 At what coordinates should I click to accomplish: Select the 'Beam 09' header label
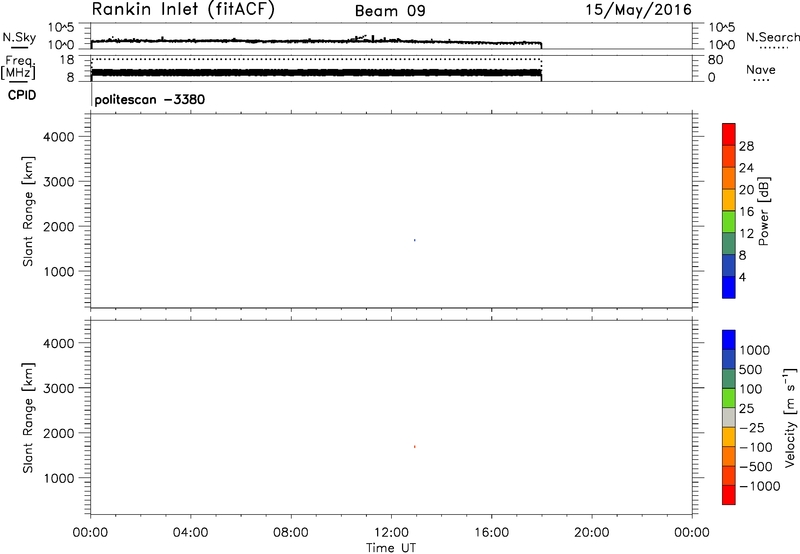click(x=390, y=11)
